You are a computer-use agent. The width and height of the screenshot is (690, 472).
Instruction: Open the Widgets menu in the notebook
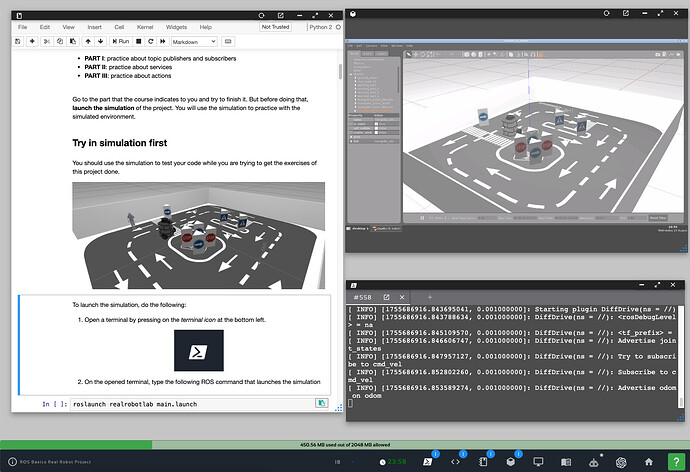pyautogui.click(x=176, y=28)
